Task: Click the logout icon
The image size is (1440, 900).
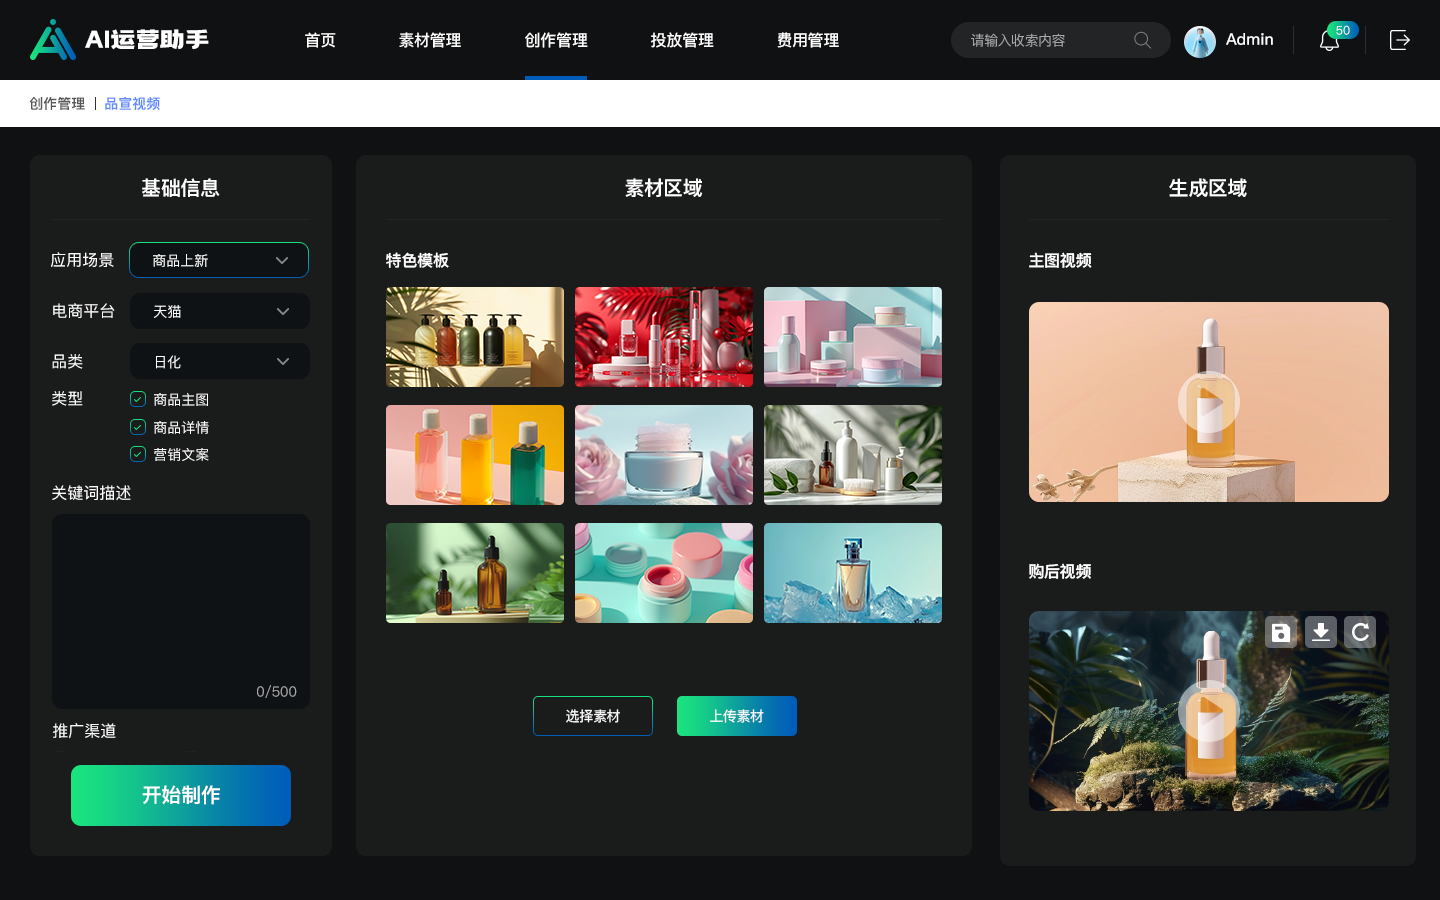Action: [1400, 40]
